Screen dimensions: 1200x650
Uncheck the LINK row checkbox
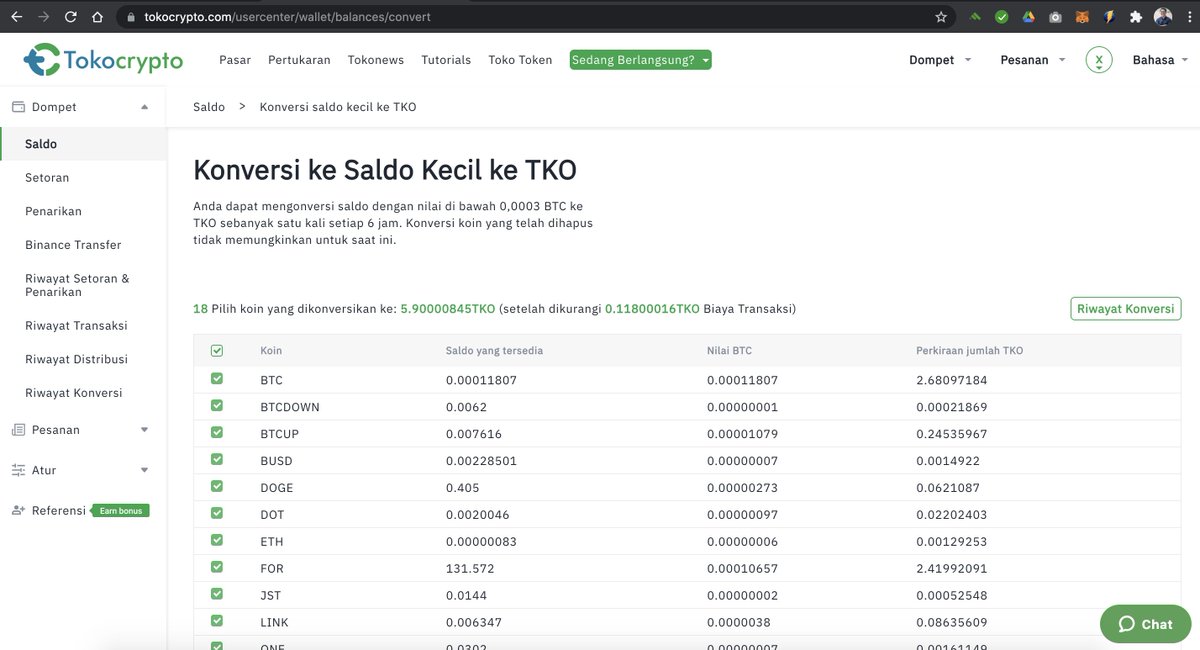pos(217,621)
